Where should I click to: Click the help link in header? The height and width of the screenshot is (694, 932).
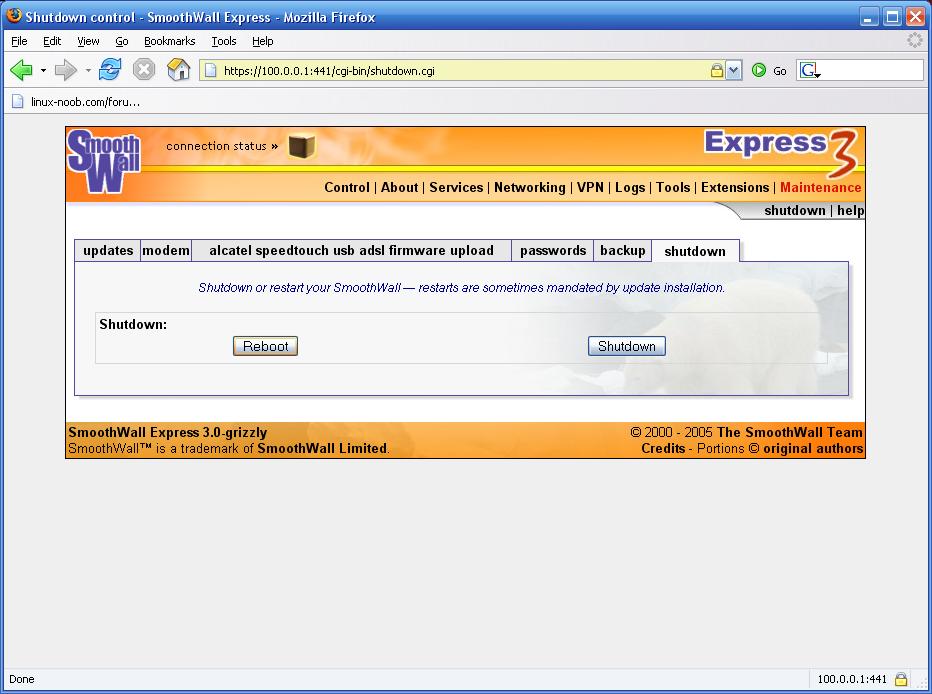(x=851, y=210)
